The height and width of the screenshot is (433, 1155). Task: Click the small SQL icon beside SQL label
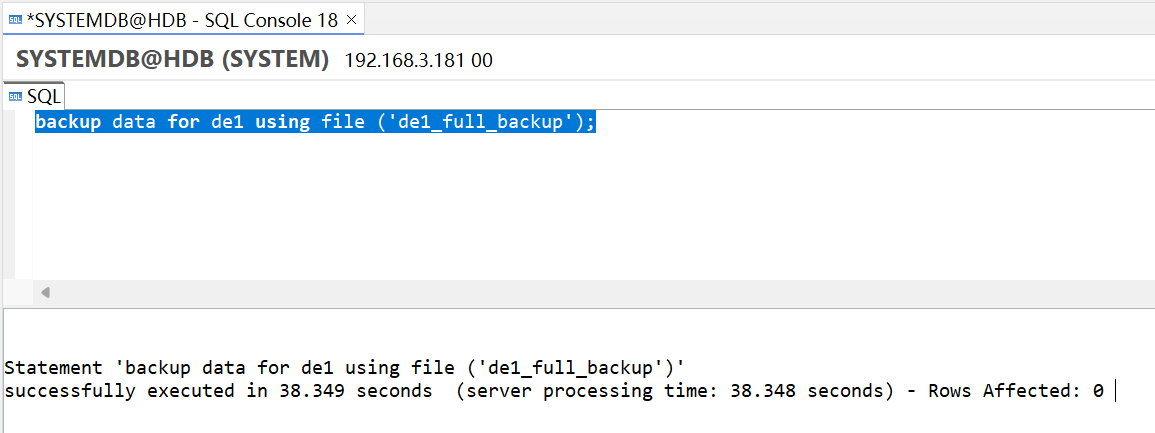coord(15,96)
